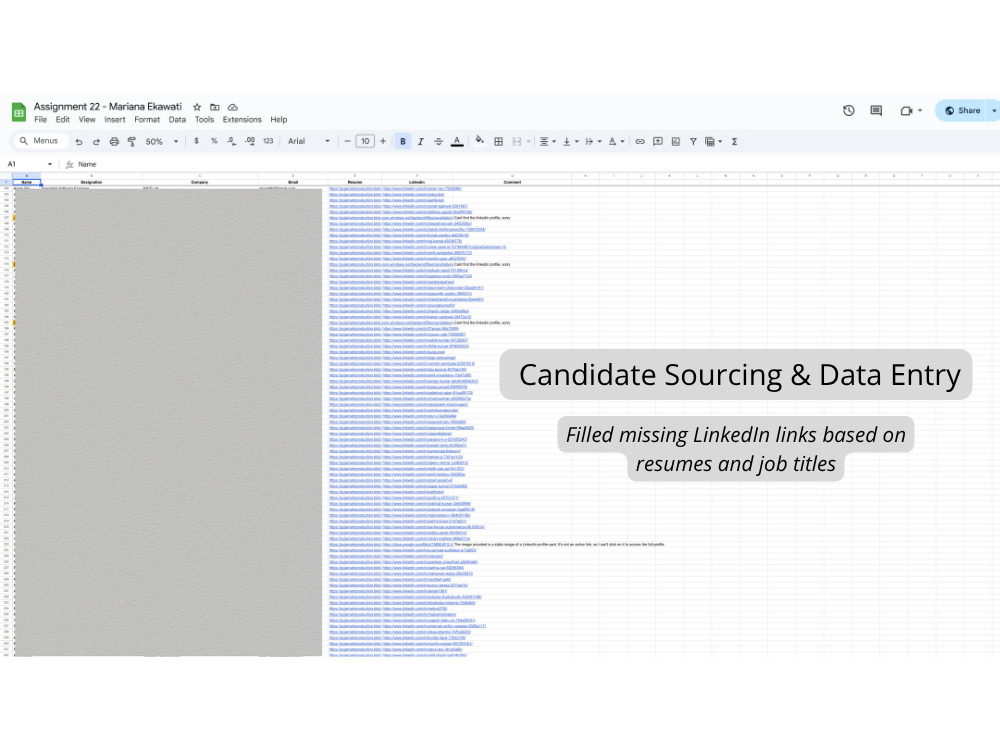Screen dimensions: 1000x750
Task: Open the name box dropdown beside A1
Action: pyautogui.click(x=50, y=164)
